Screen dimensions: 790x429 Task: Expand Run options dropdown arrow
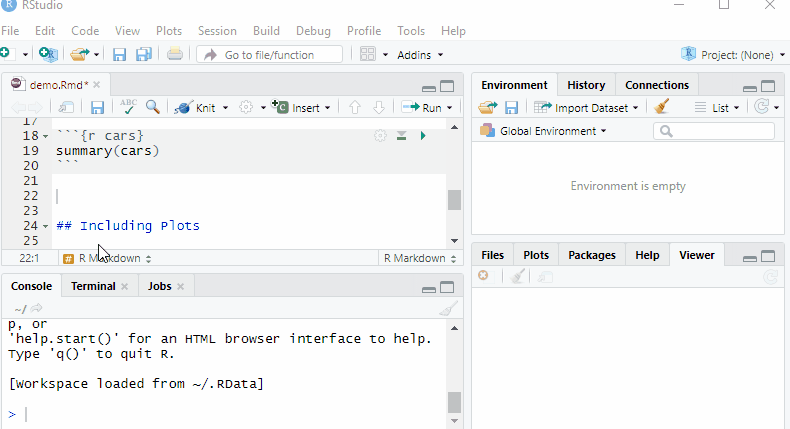click(449, 108)
